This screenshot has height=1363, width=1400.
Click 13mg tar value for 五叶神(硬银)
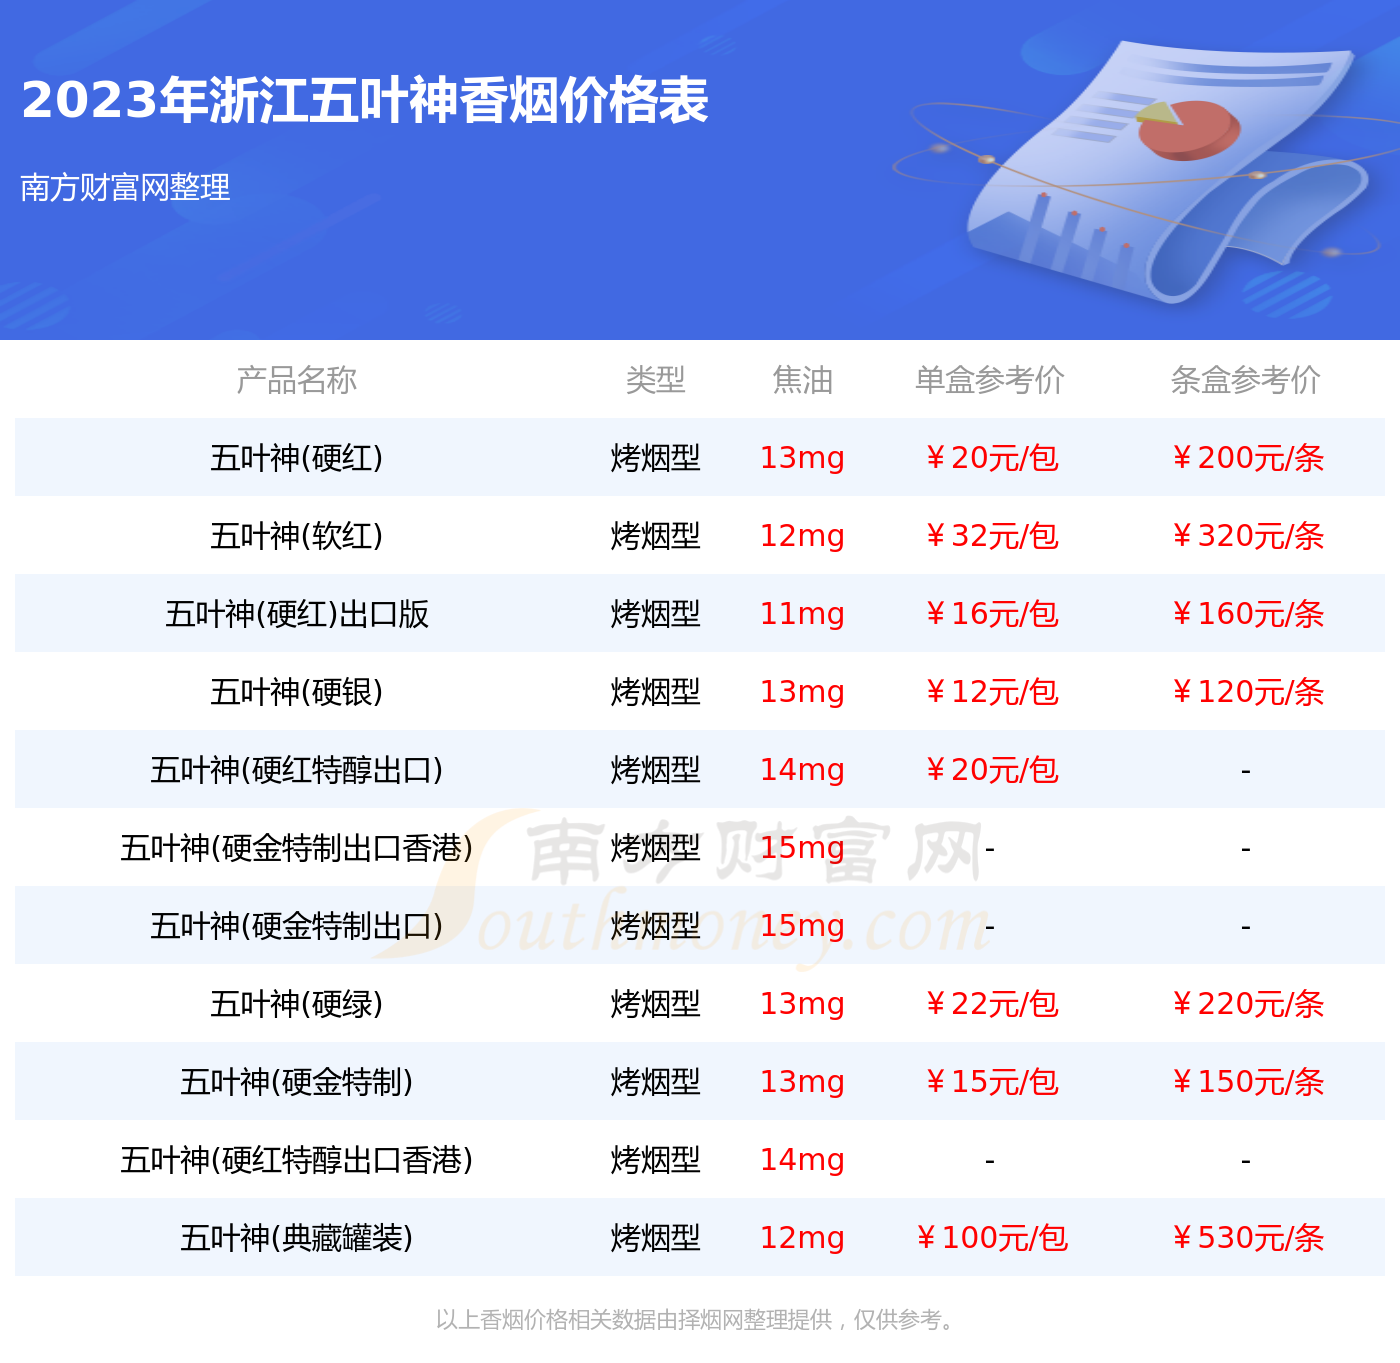click(802, 692)
